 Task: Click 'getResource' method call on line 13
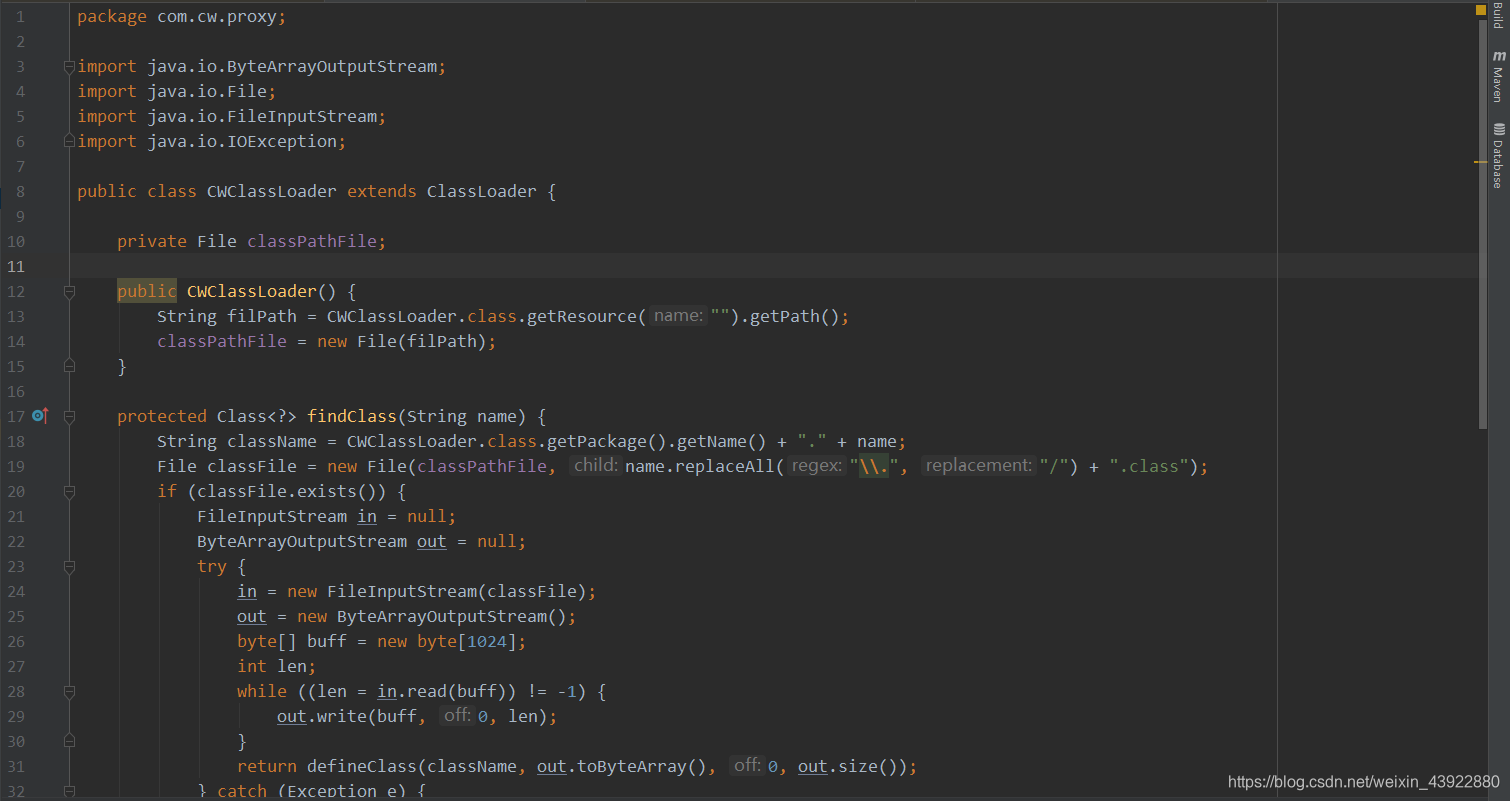[582, 317]
